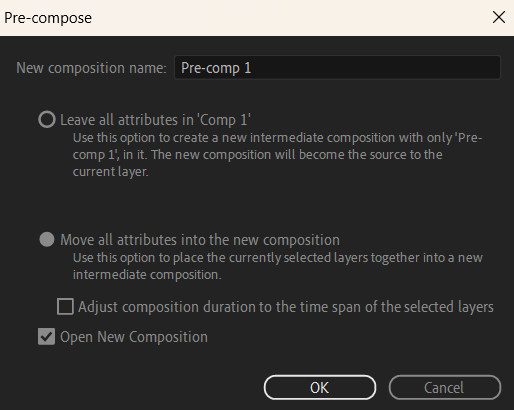Viewport: 514px width, 410px height.
Task: Click the 'Open New Composition' label text
Action: click(x=134, y=337)
